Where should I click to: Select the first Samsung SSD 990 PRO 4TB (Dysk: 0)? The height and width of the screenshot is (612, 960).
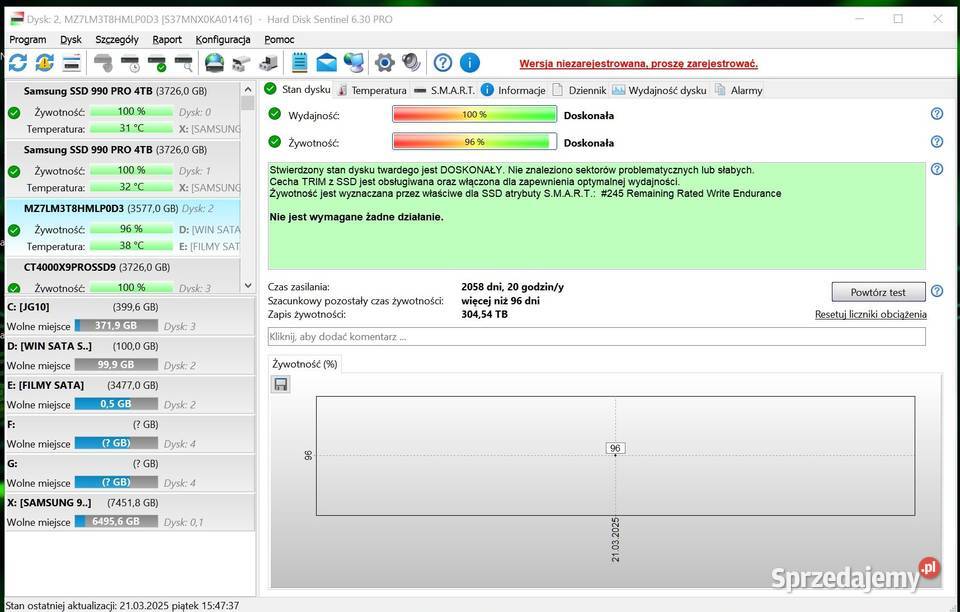(x=123, y=110)
